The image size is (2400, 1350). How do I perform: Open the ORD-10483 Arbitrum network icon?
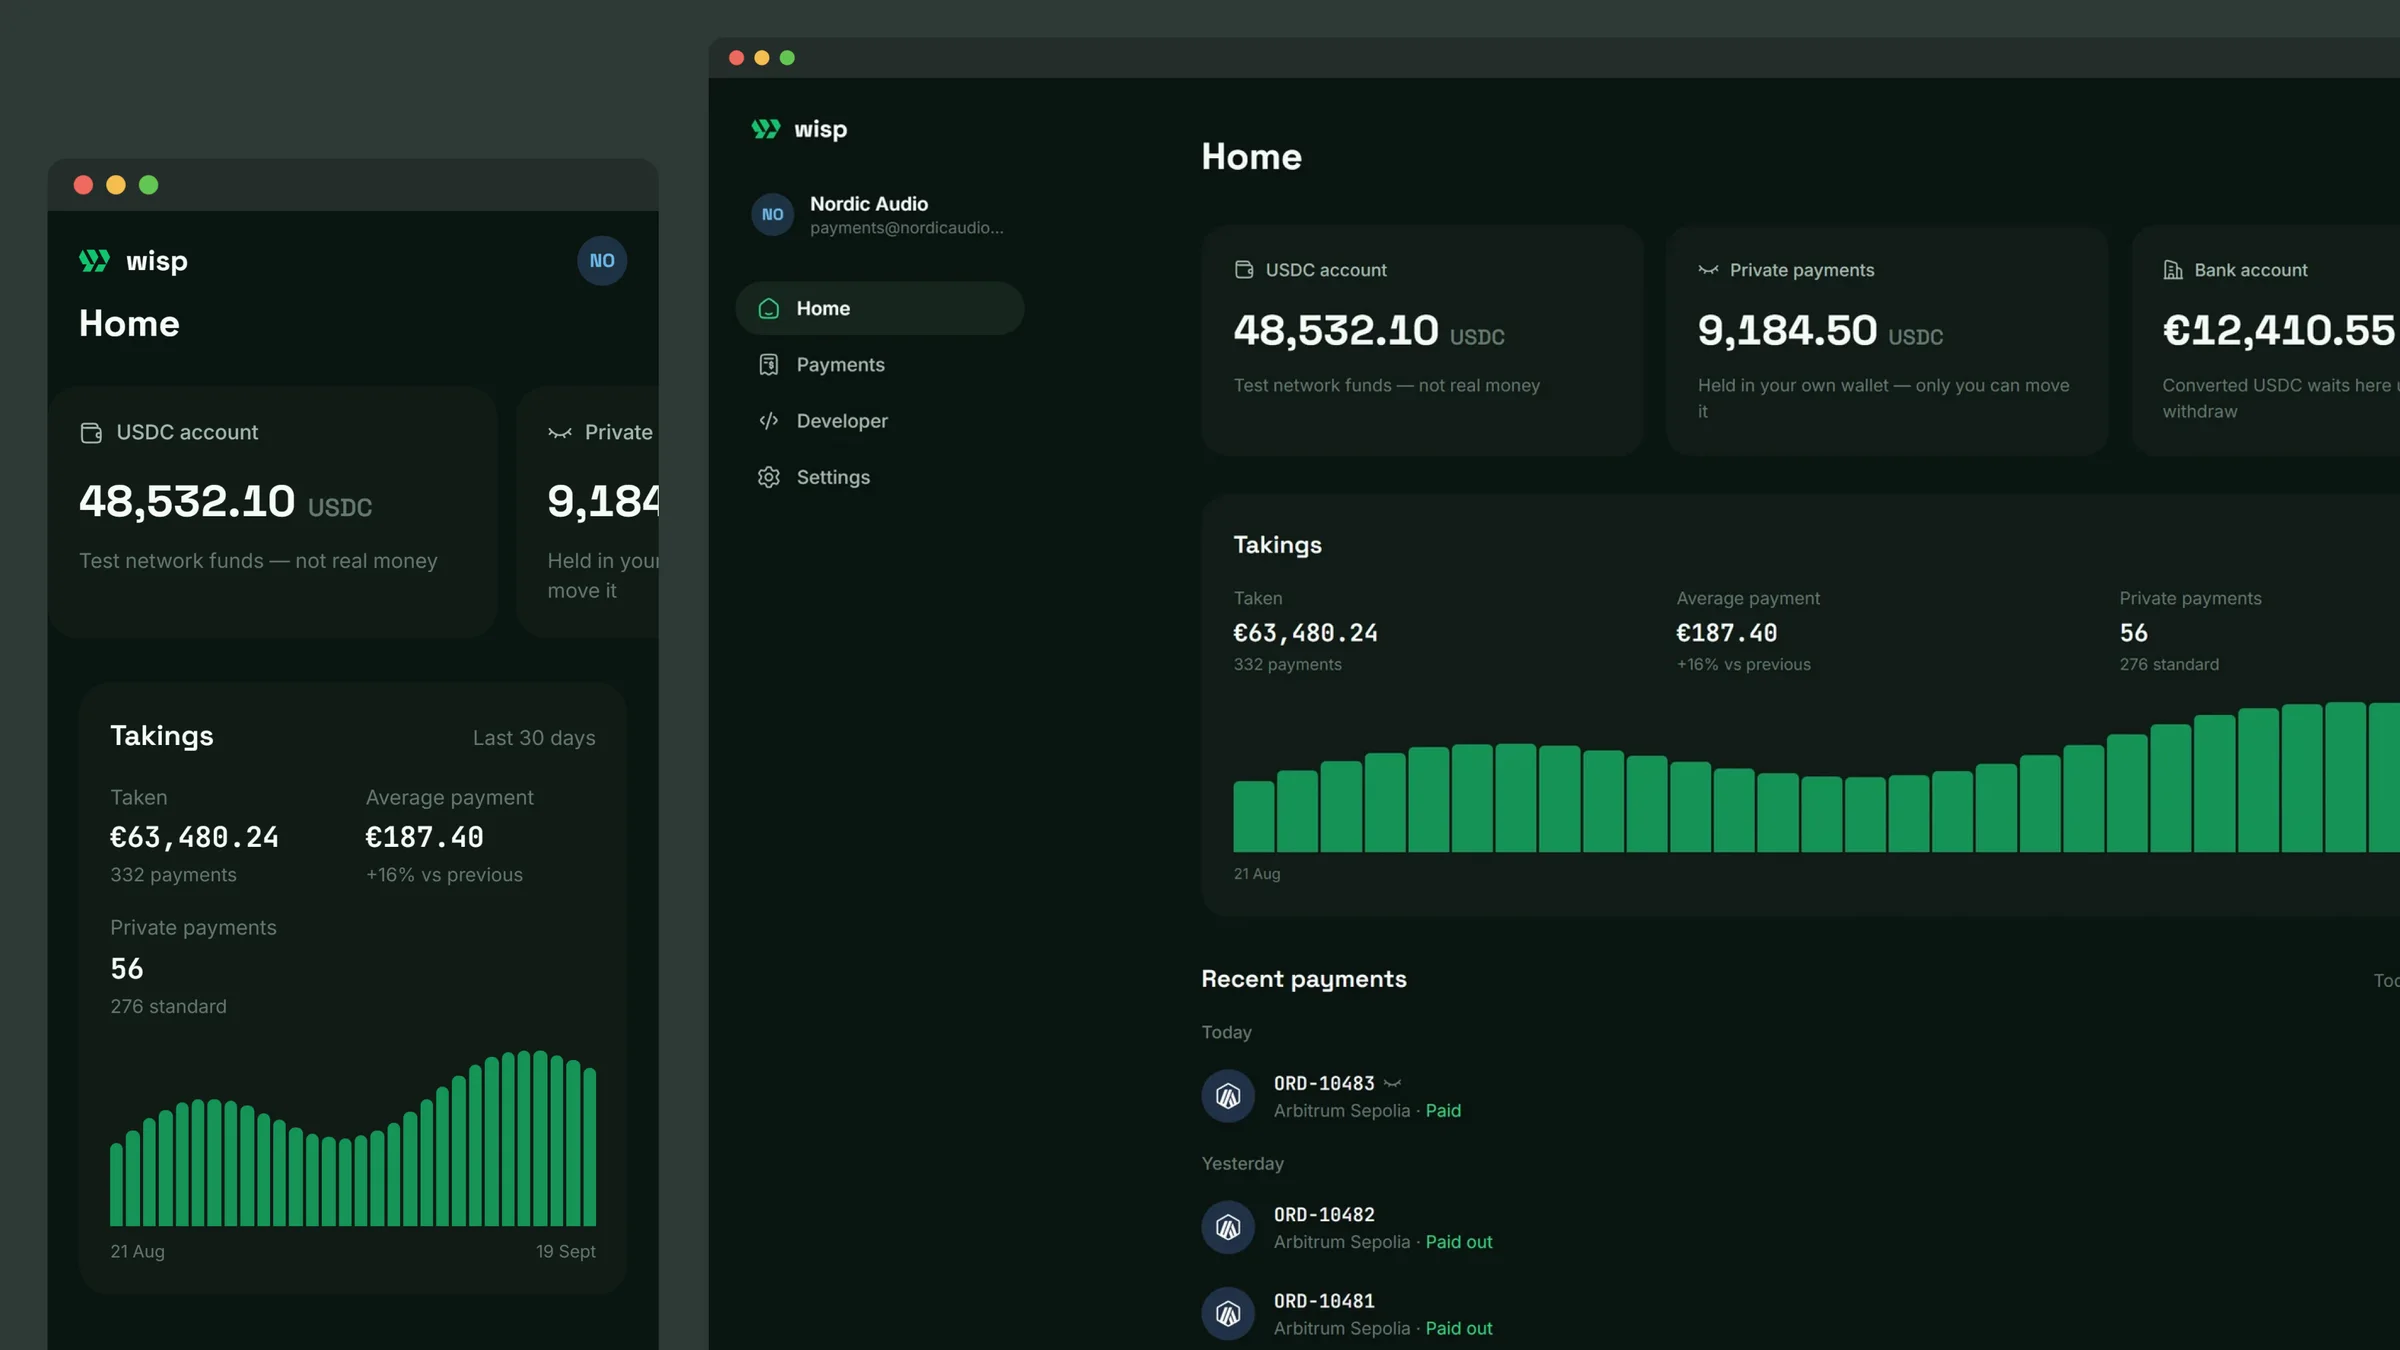(1228, 1096)
